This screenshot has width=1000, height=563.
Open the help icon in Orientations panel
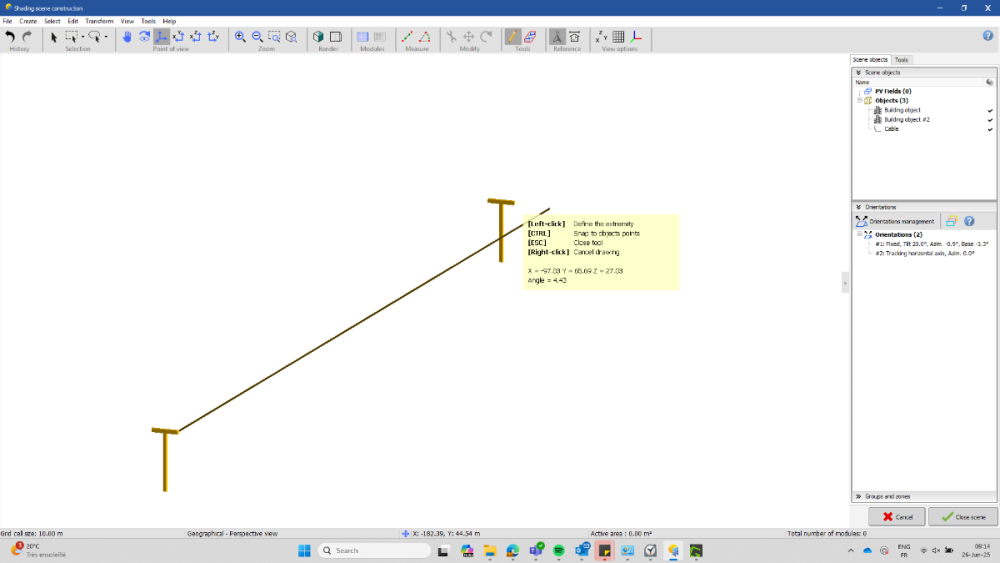[969, 221]
